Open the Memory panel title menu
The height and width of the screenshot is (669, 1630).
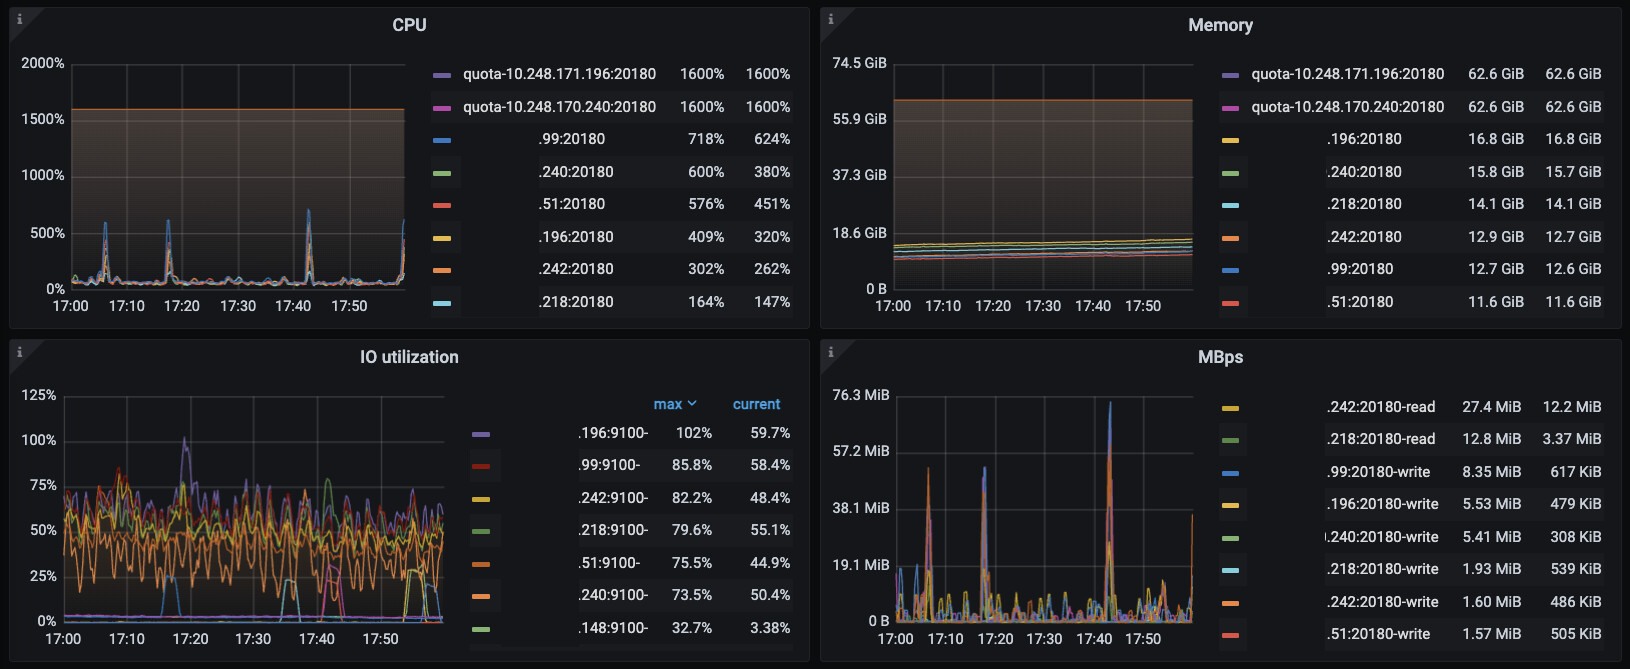tap(1220, 25)
